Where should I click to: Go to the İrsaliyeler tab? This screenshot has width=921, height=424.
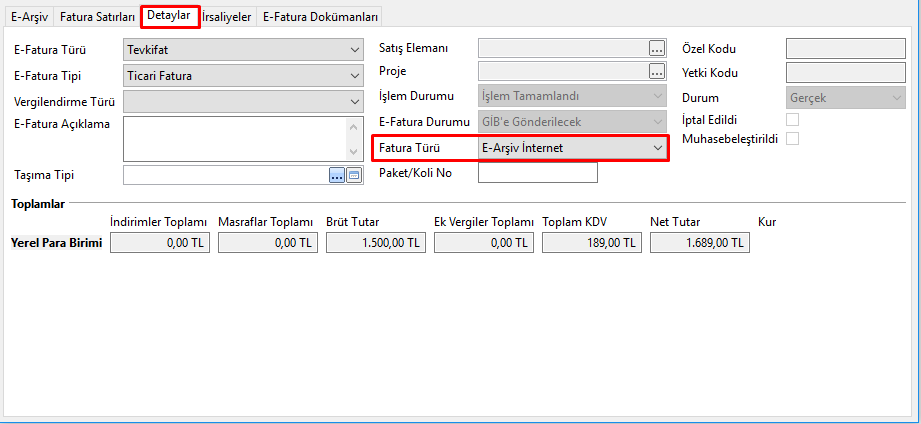[x=227, y=17]
